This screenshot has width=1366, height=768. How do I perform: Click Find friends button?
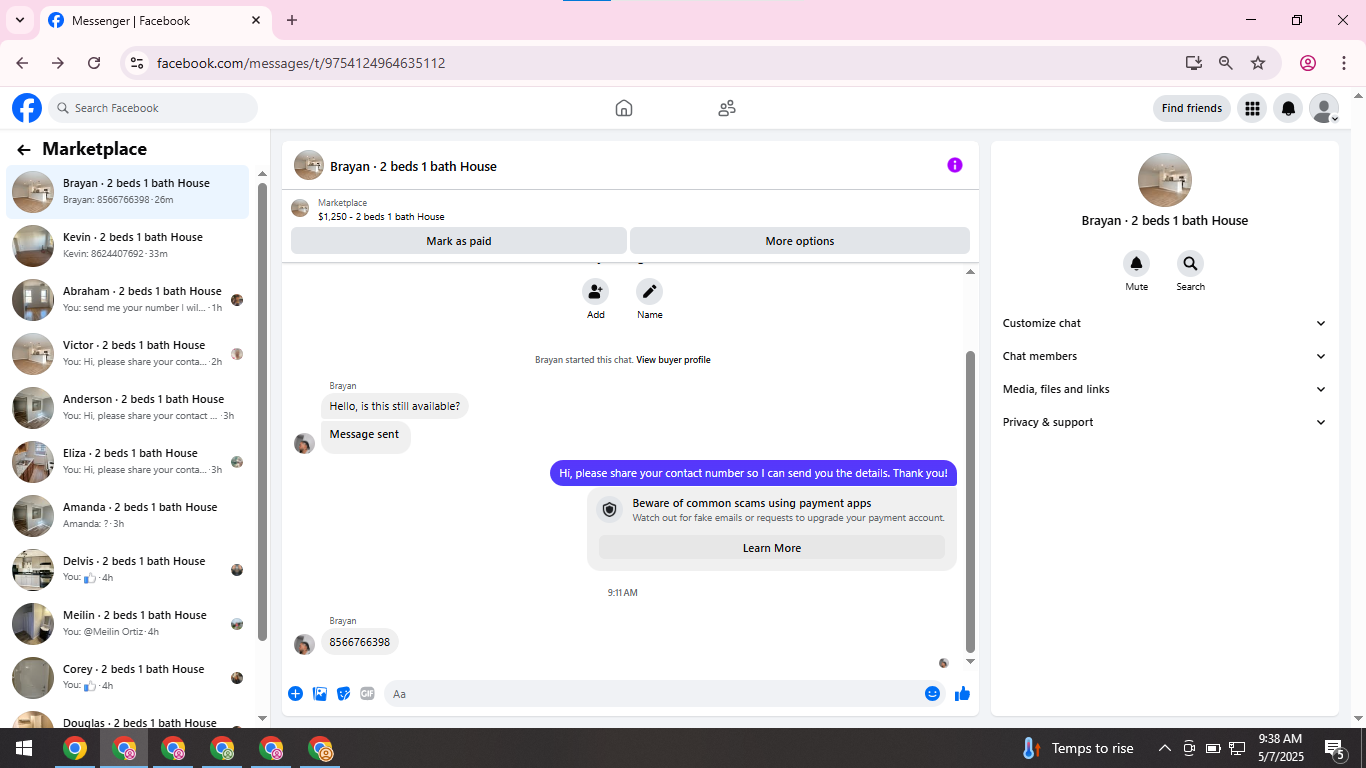pos(1192,108)
